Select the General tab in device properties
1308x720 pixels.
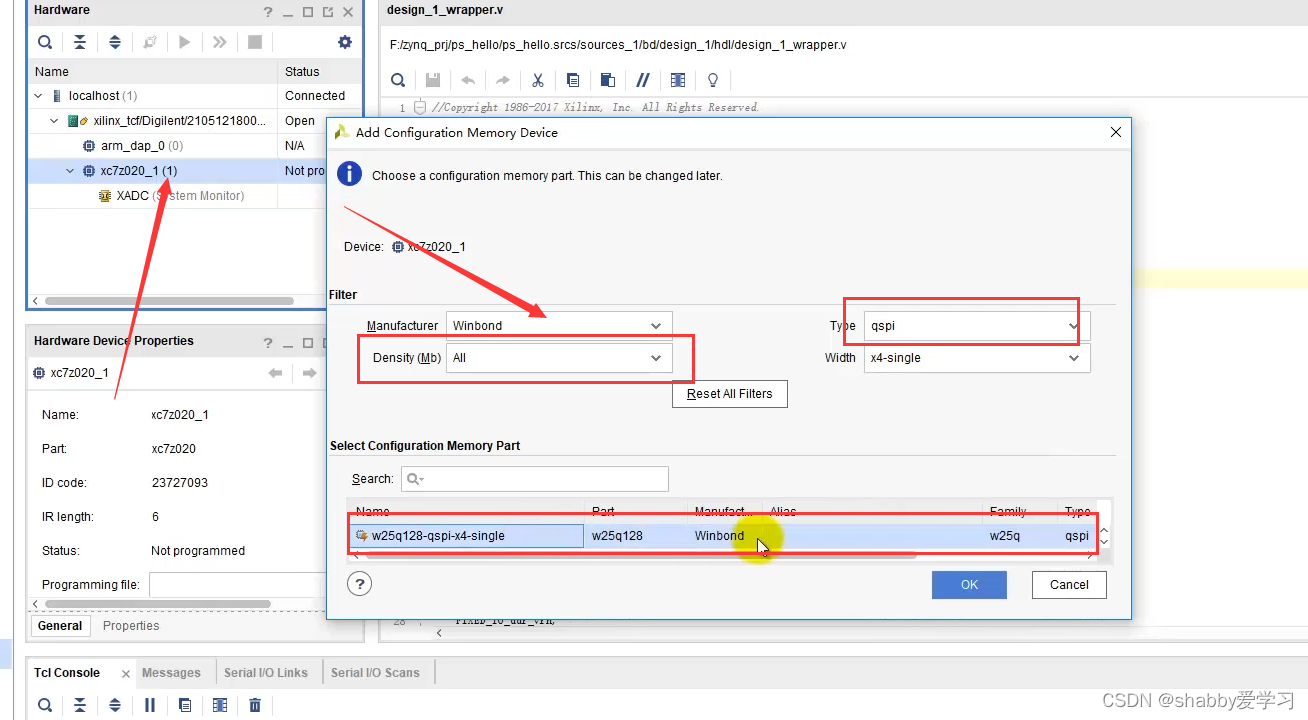(60, 626)
